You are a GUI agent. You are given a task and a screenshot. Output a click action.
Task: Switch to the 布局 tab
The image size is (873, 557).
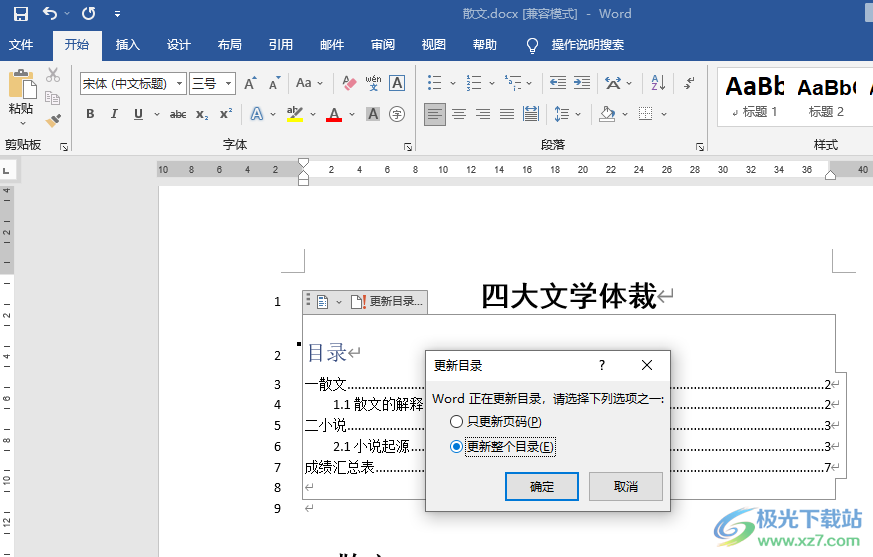click(x=229, y=45)
